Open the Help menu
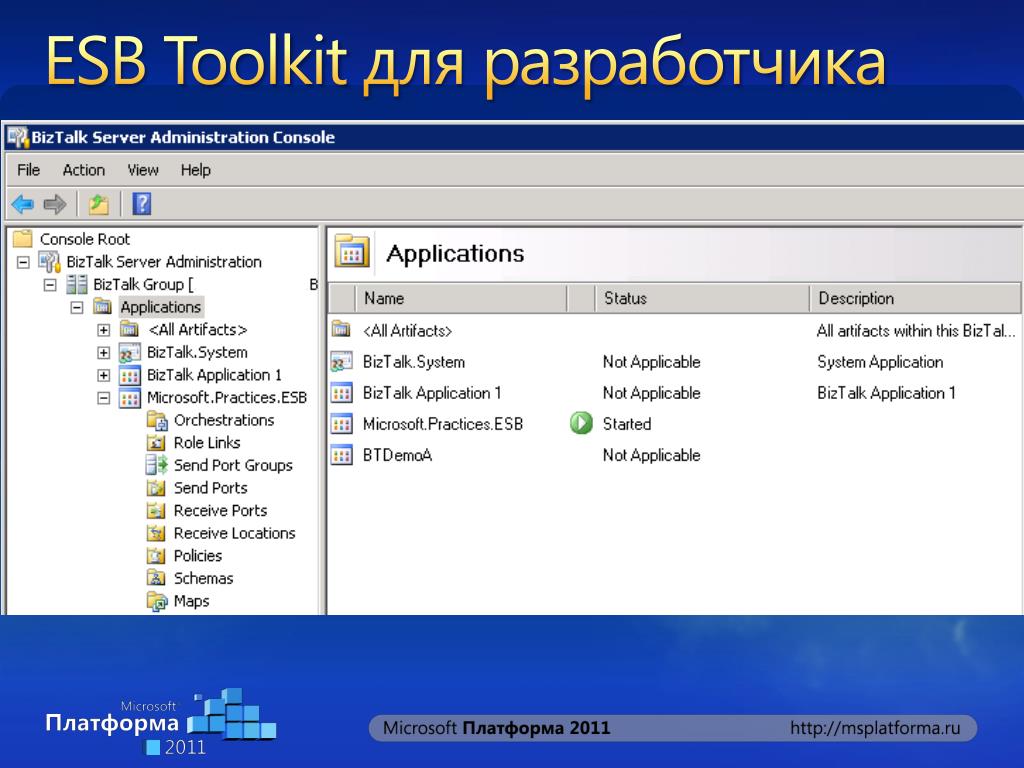Viewport: 1024px width, 768px height. 196,170
